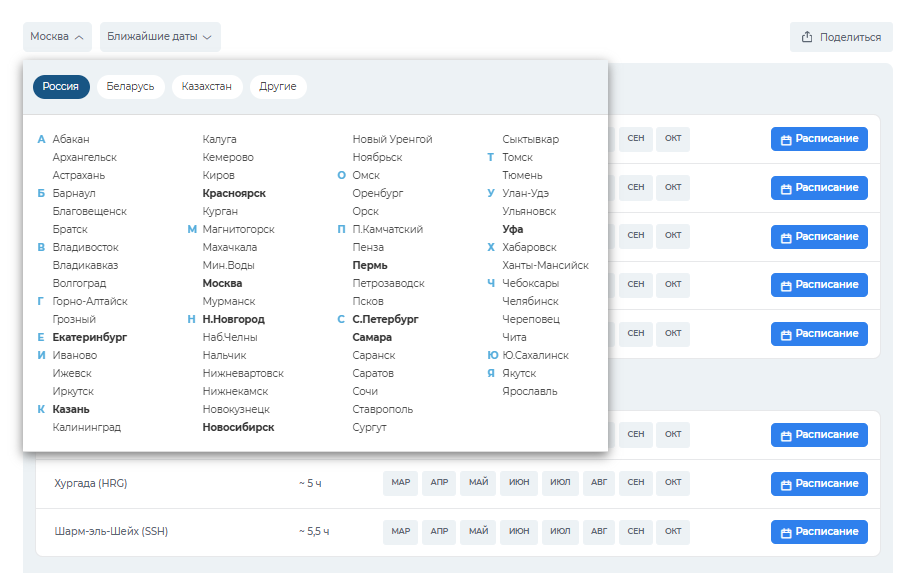The height and width of the screenshot is (573, 914).
Task: Pick Красноярск from the city list
Action: point(234,194)
